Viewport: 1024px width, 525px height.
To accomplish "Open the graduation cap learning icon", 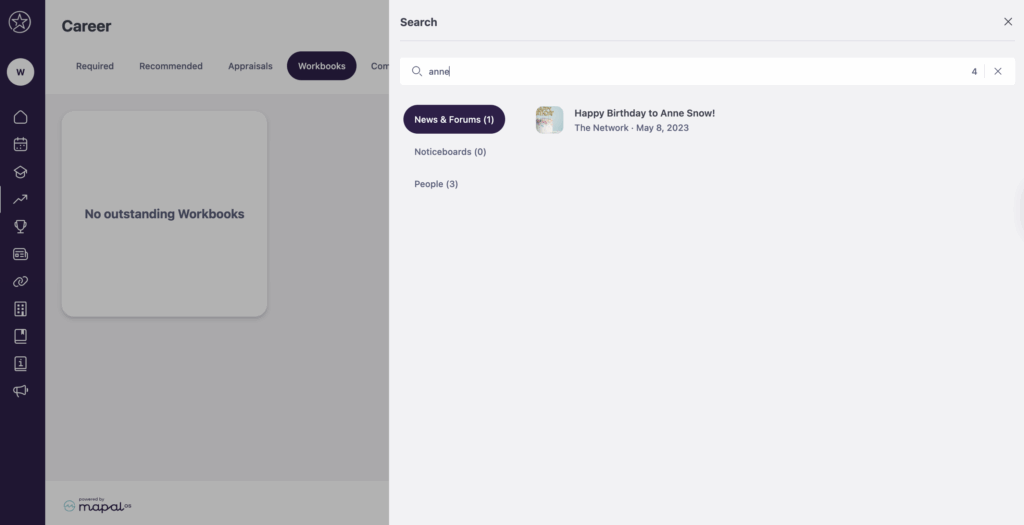I will click(20, 172).
